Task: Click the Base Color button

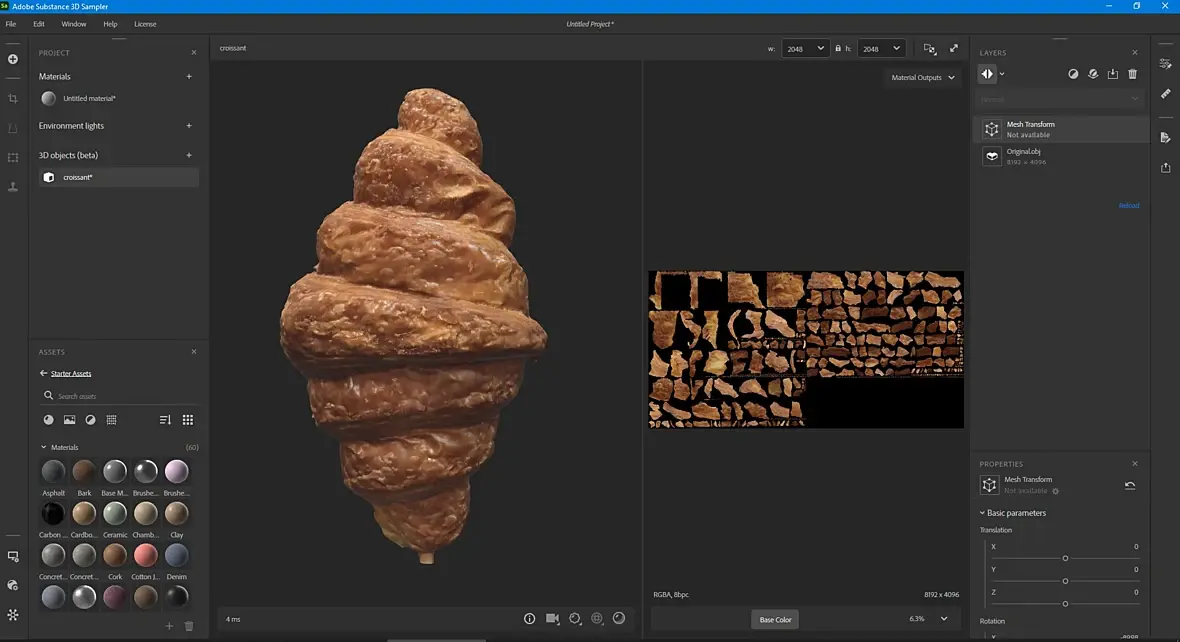Action: point(775,619)
